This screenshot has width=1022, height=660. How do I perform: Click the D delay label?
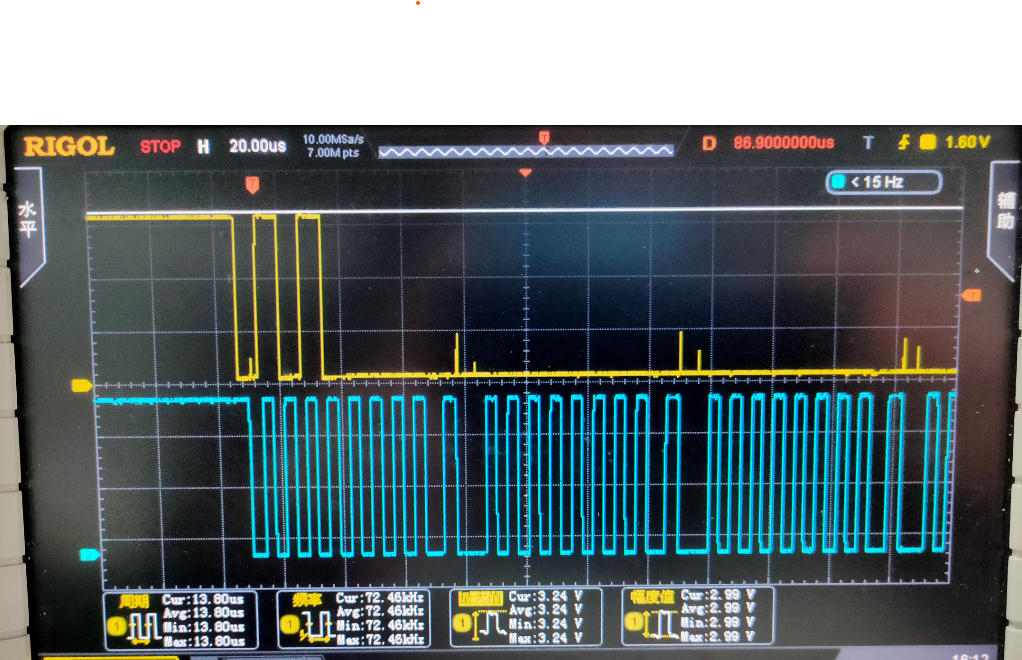point(709,143)
